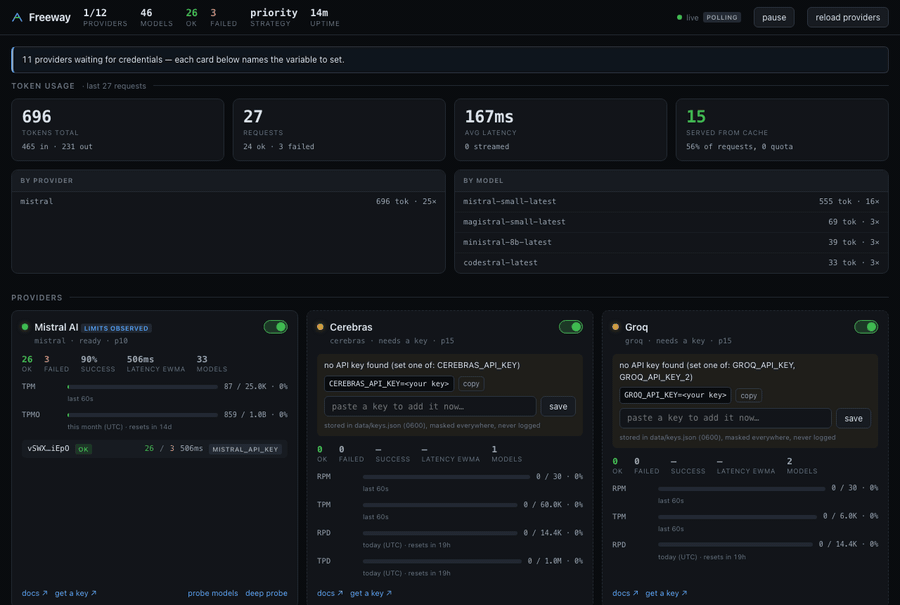900x605 pixels.
Task: Click the Groq TPM usage bar
Action: click(737, 517)
